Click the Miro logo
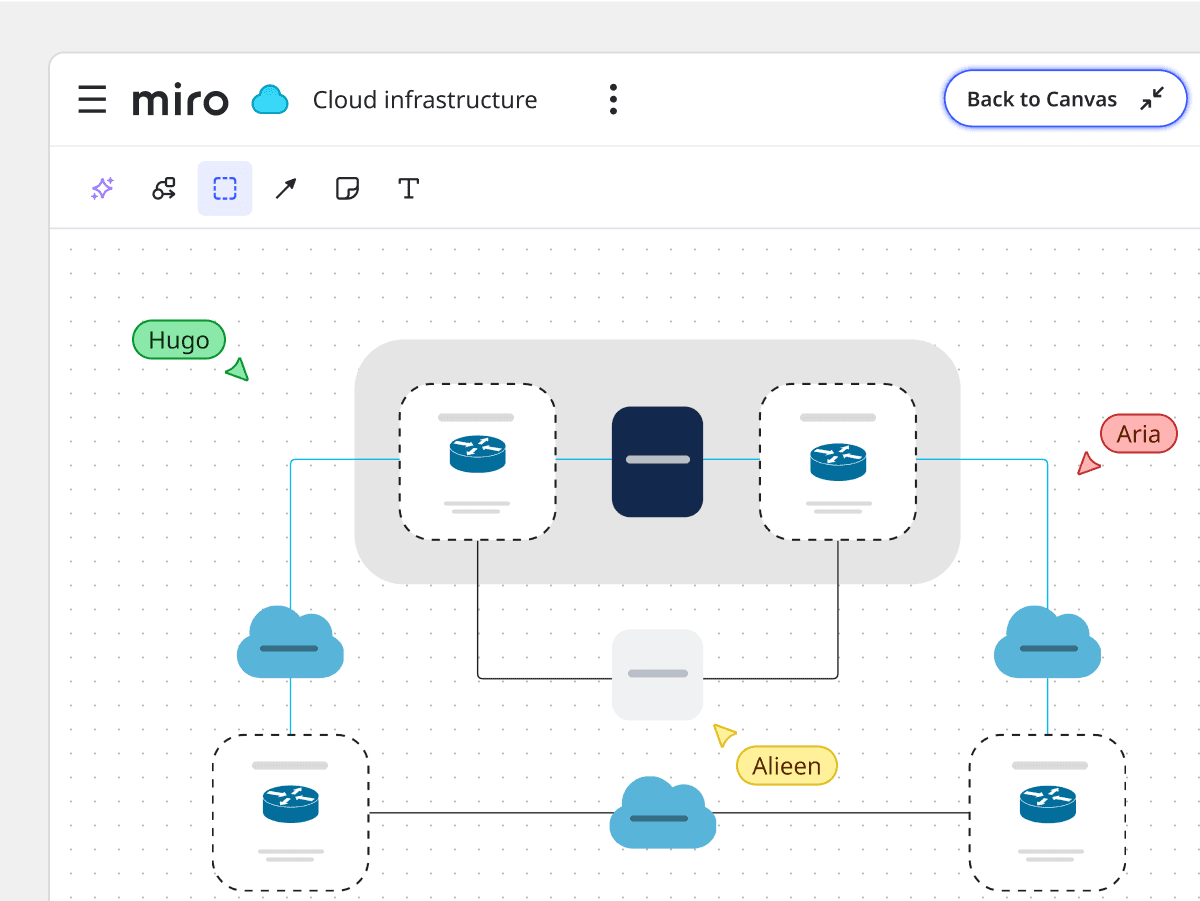Viewport: 1200px width, 901px height. coord(180,100)
